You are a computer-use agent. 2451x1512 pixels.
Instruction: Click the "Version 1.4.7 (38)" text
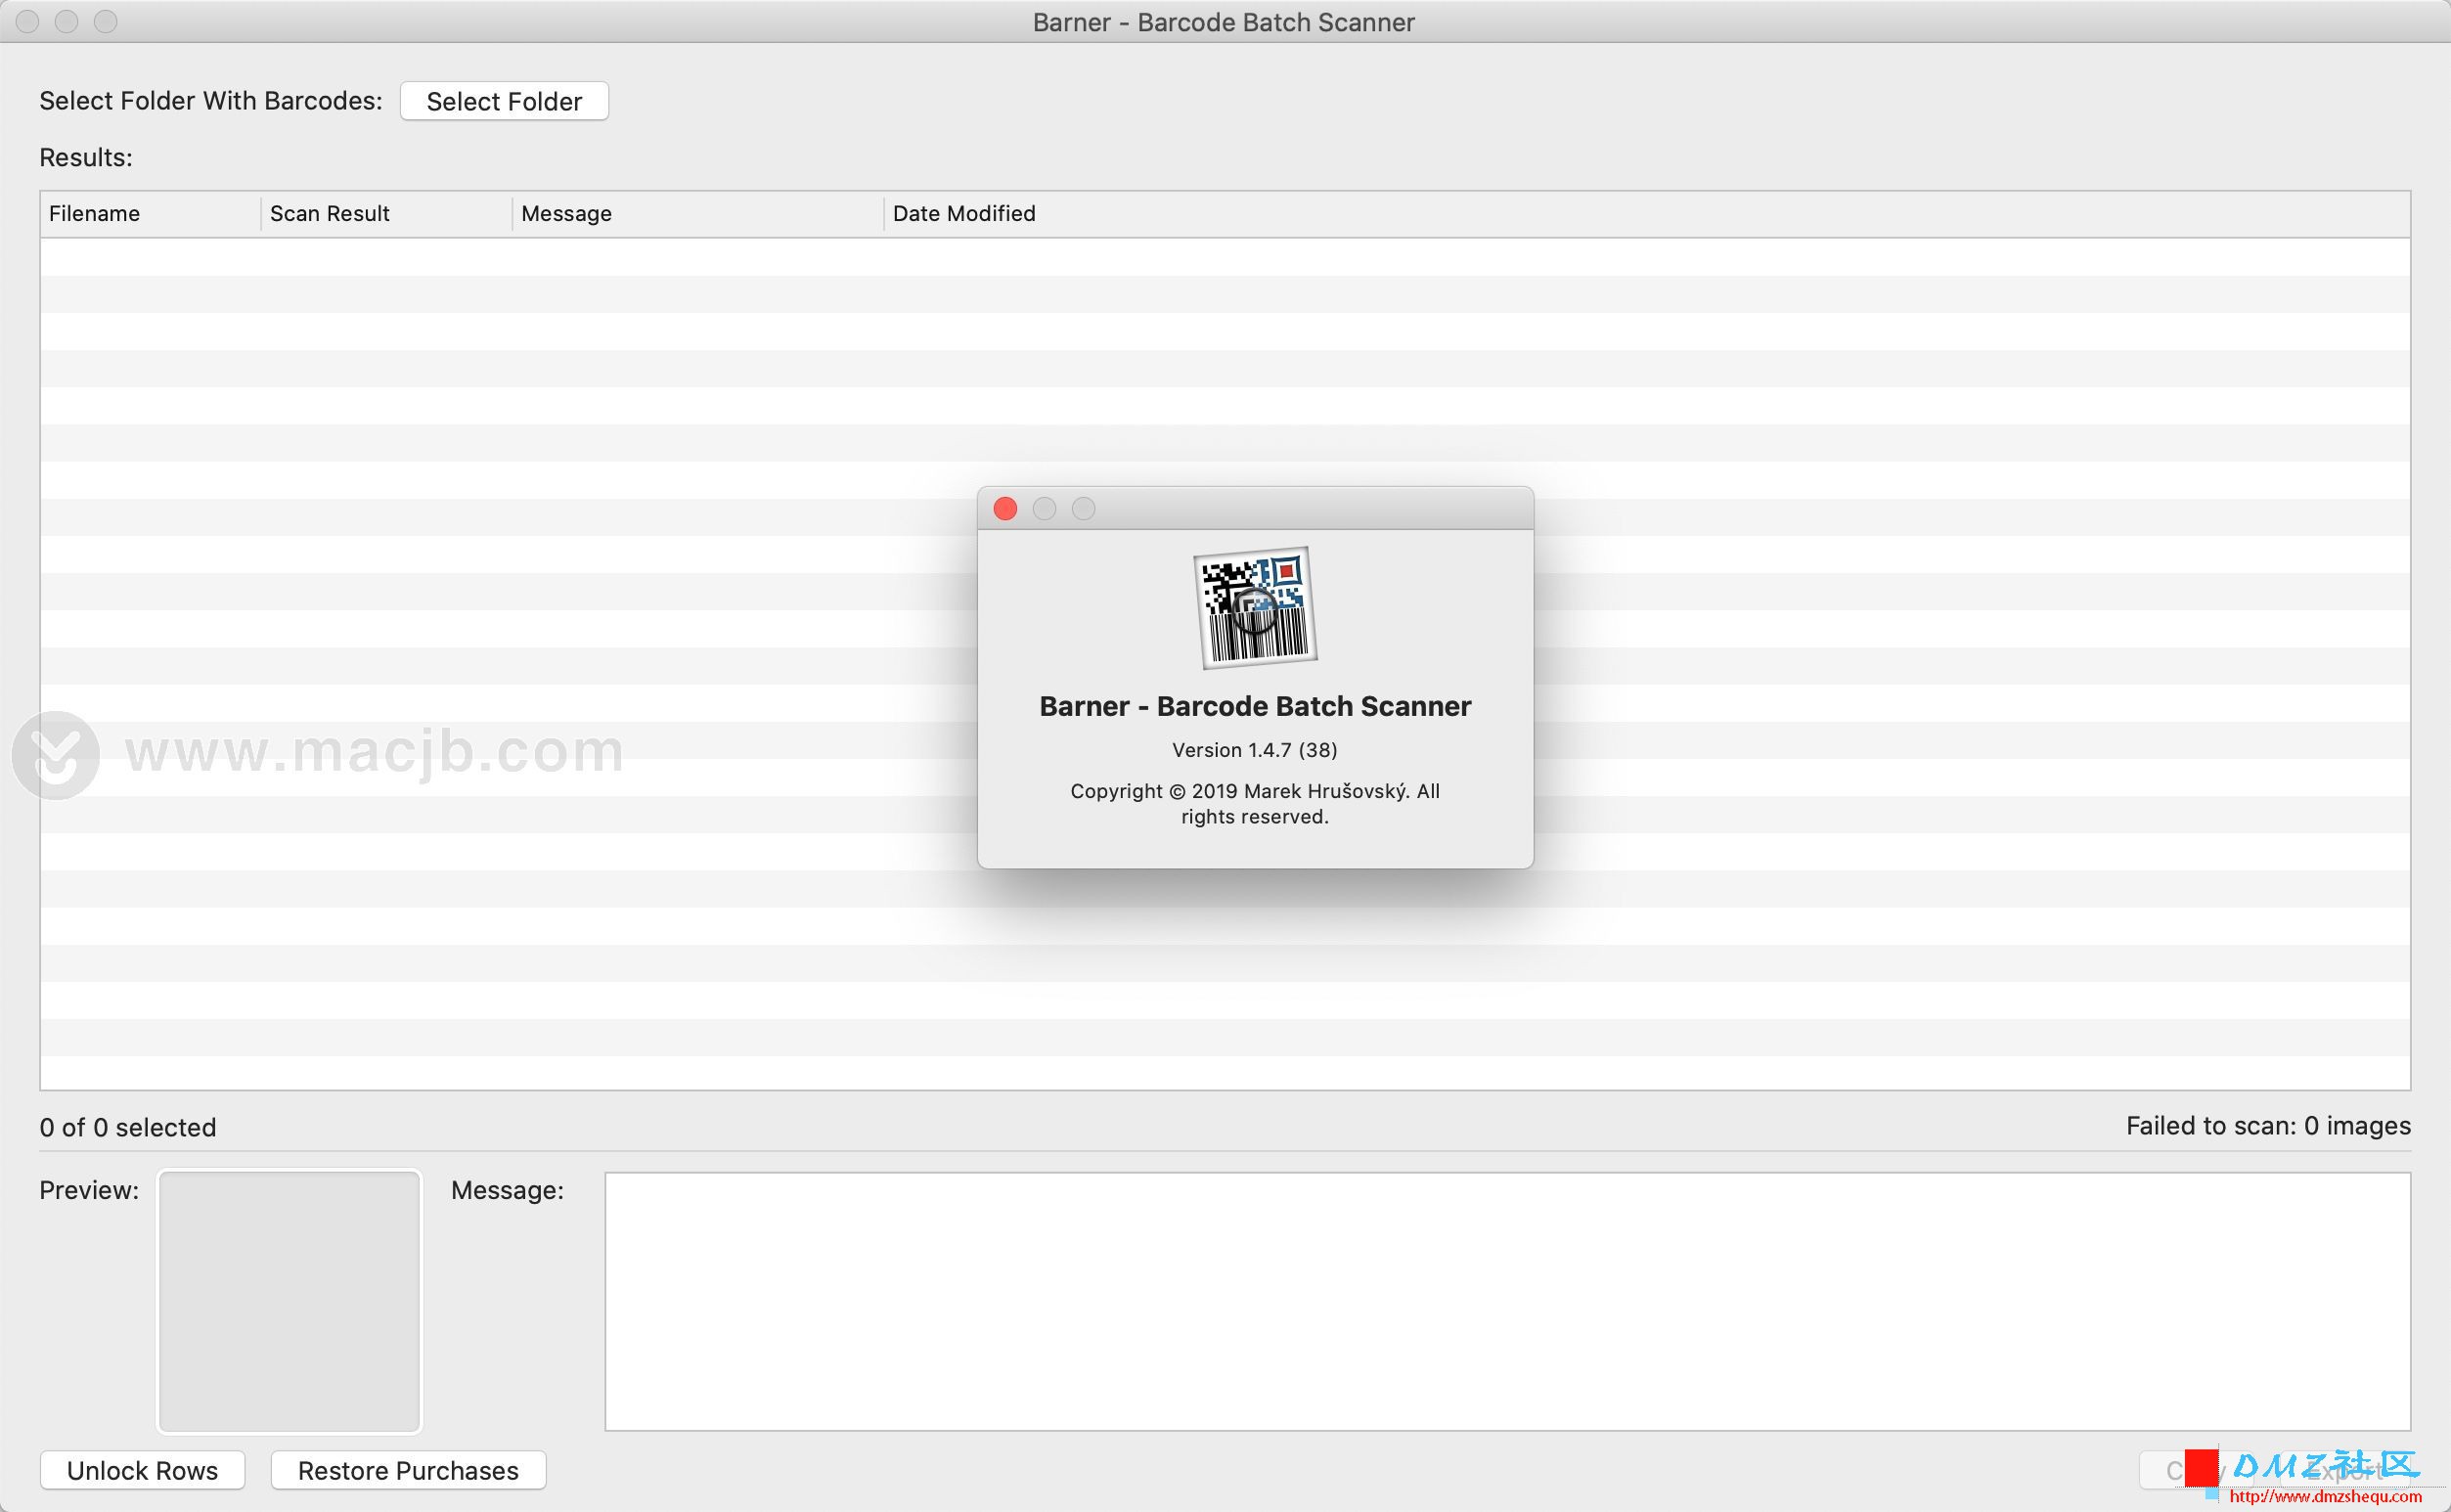1254,750
